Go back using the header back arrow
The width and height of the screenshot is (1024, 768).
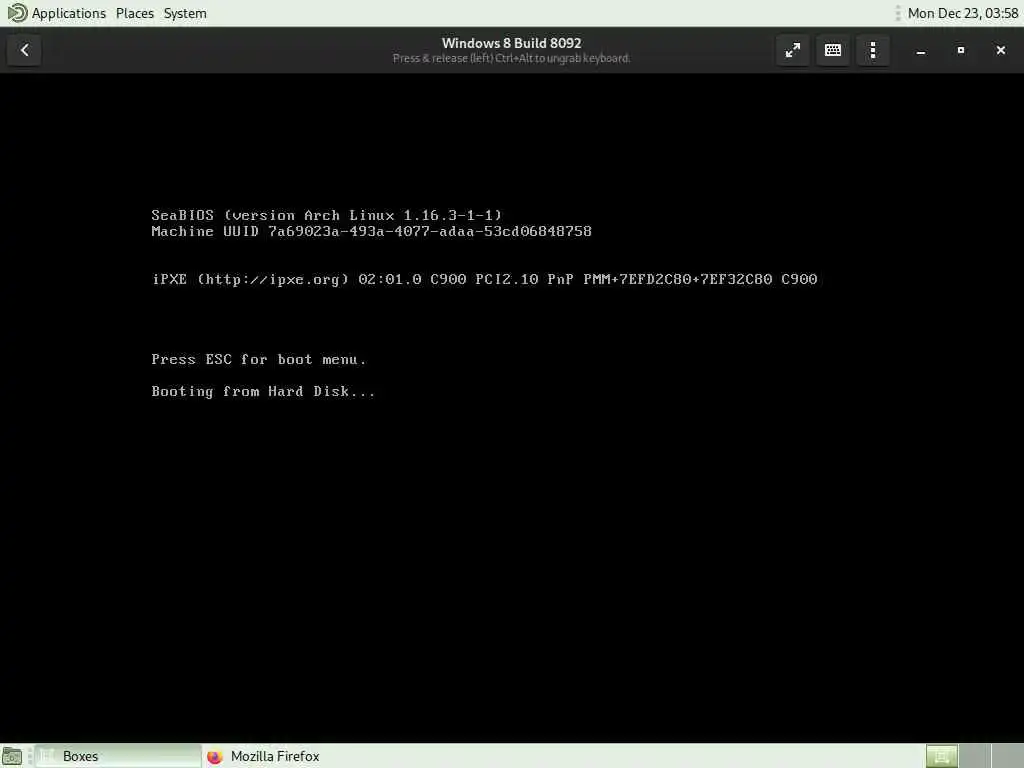tap(25, 50)
